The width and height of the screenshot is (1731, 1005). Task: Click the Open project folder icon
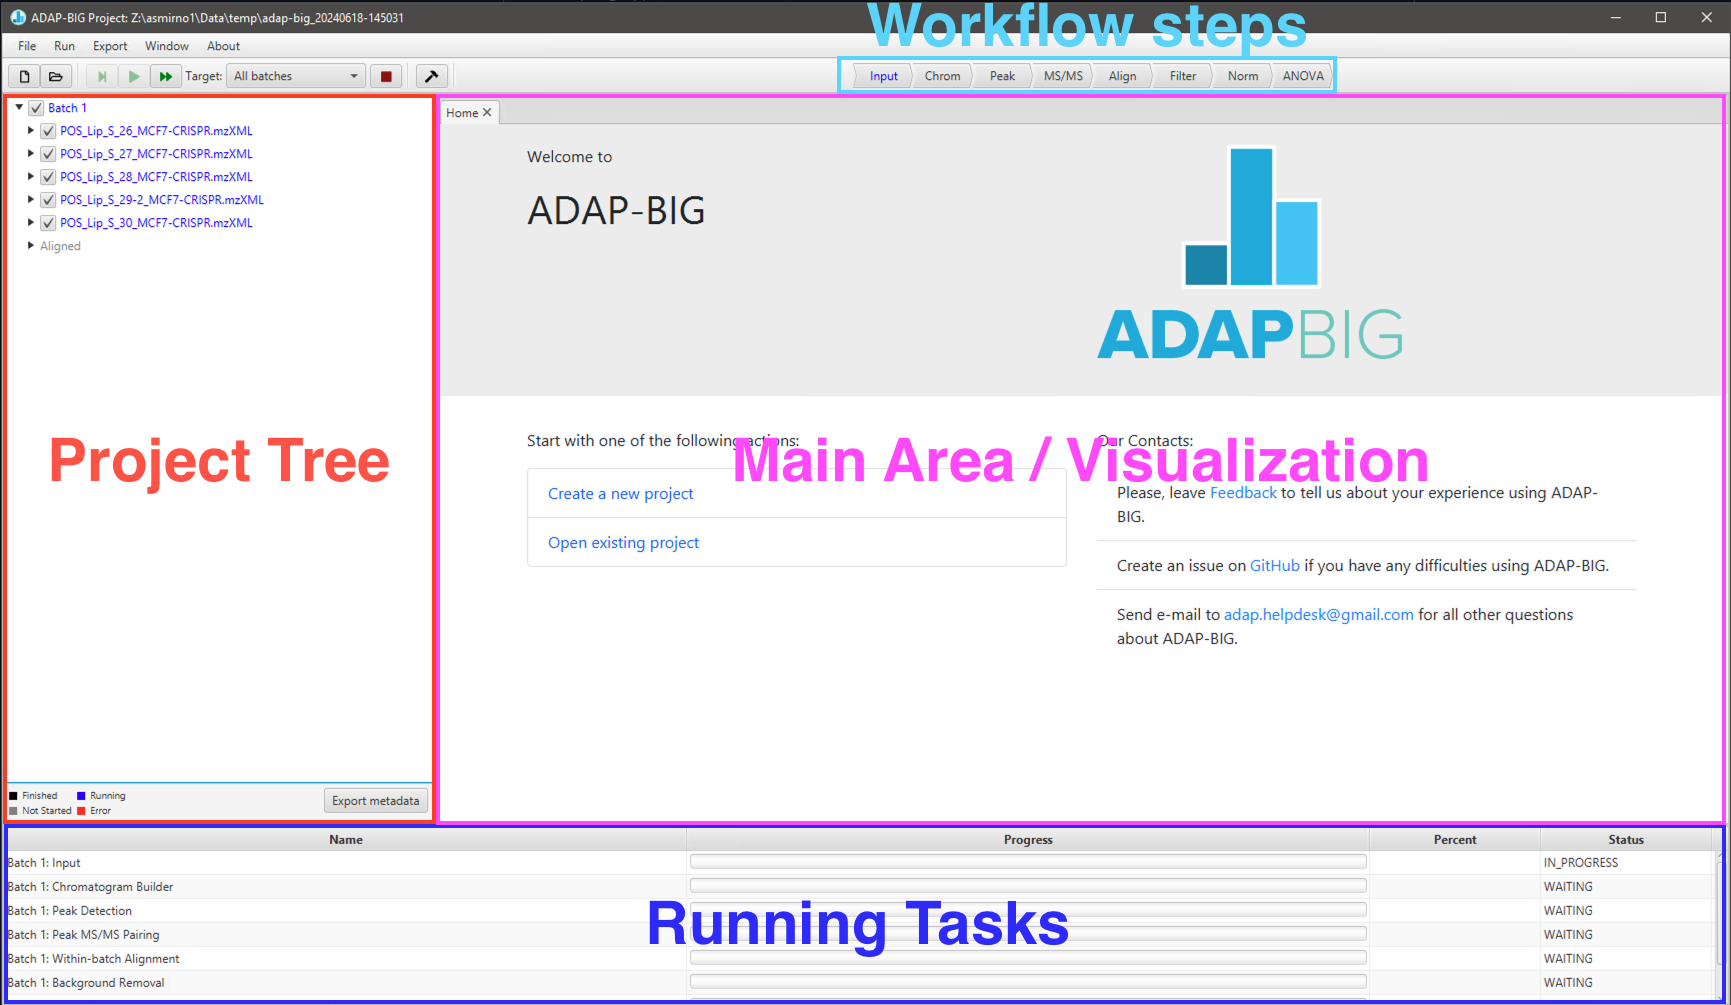click(56, 76)
